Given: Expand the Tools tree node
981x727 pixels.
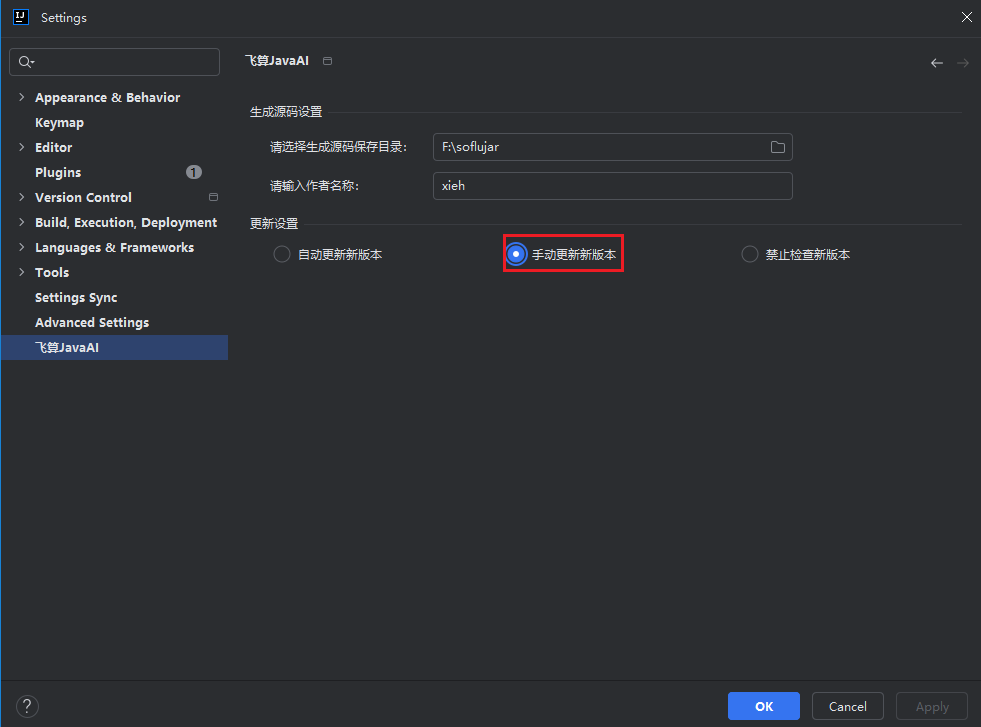Looking at the screenshot, I should (22, 272).
